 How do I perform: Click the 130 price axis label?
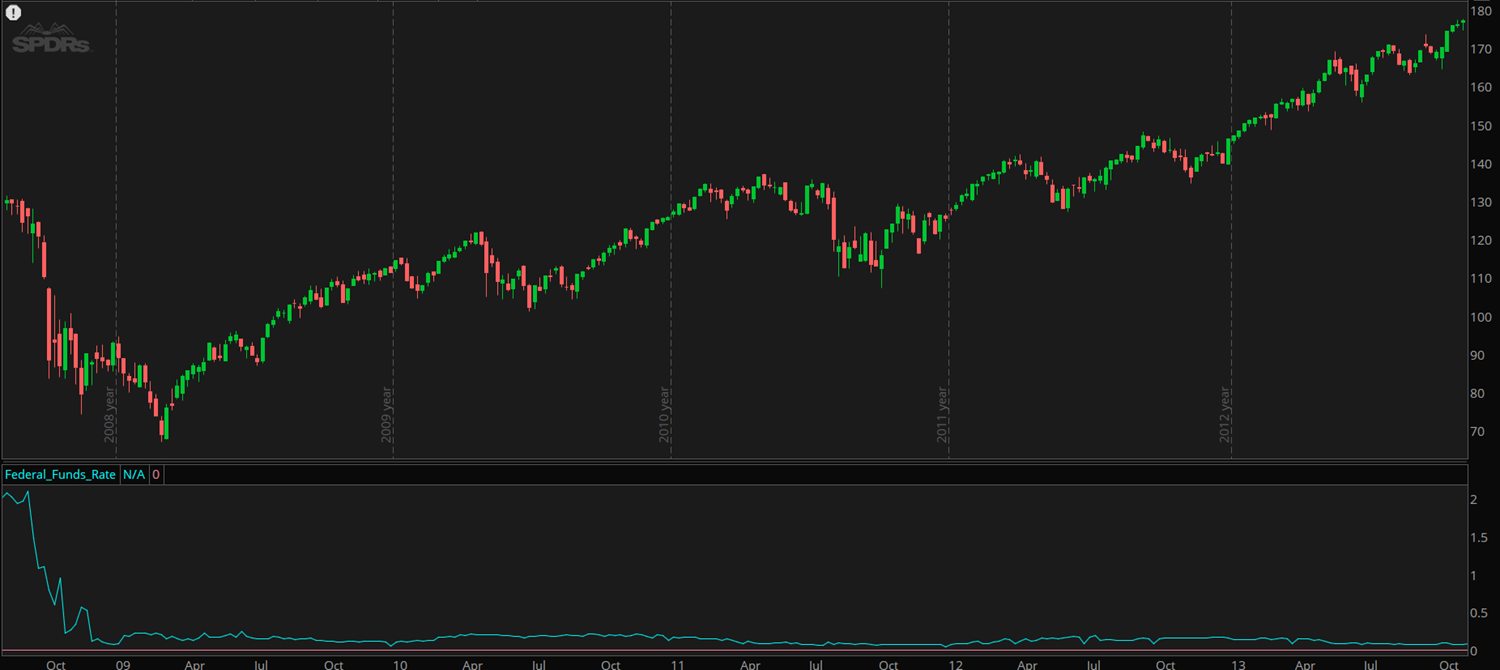[1482, 202]
